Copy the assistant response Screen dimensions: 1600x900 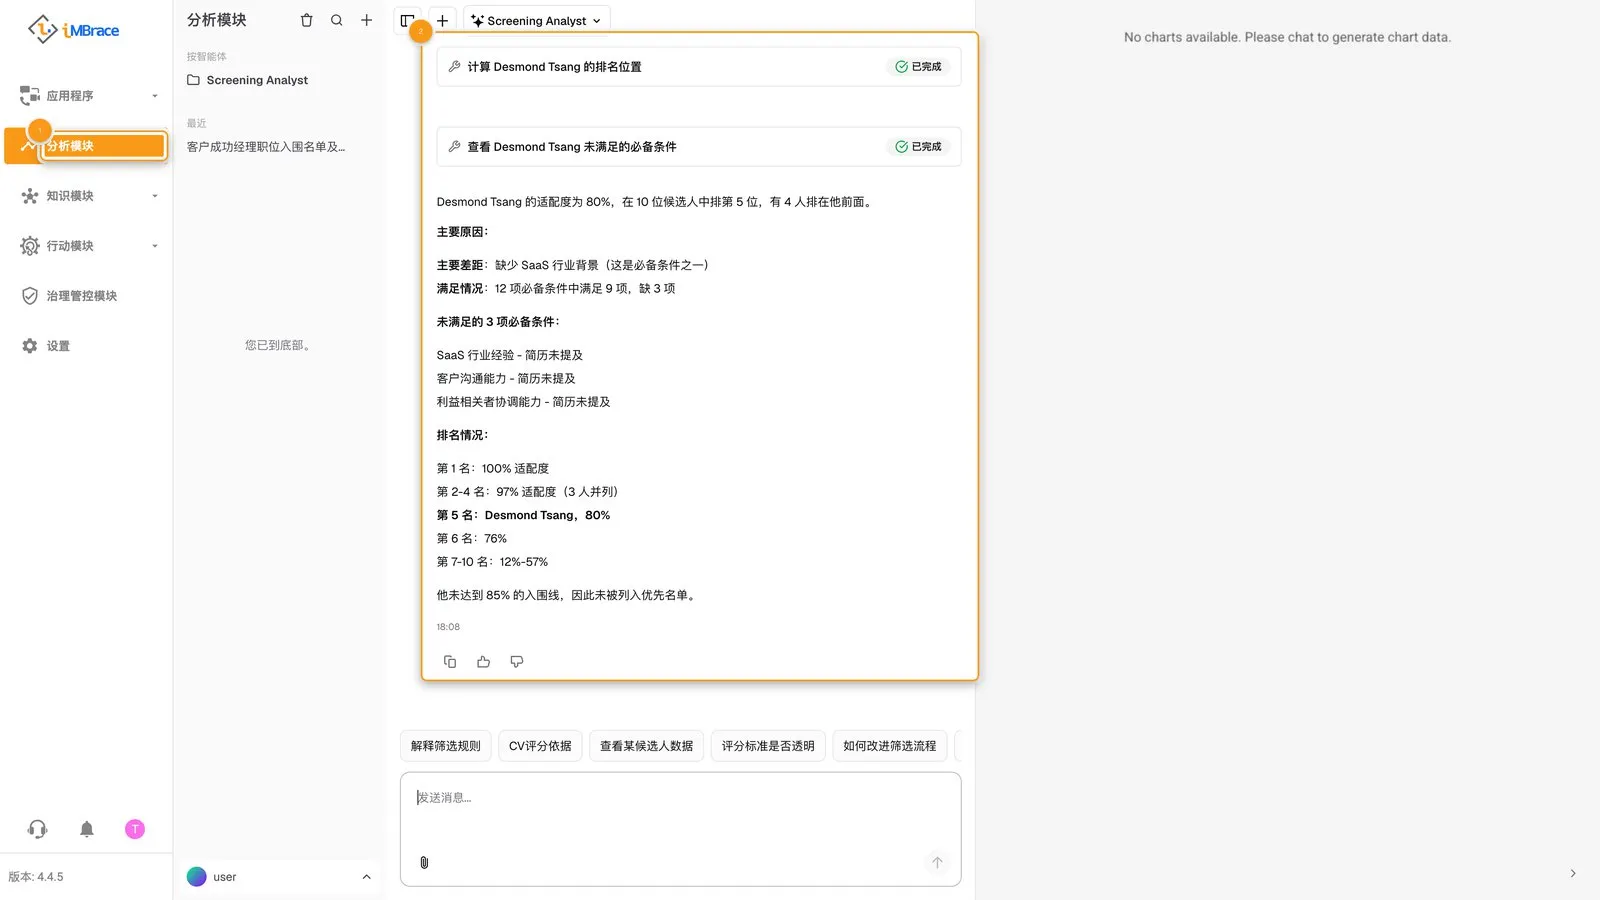[450, 662]
